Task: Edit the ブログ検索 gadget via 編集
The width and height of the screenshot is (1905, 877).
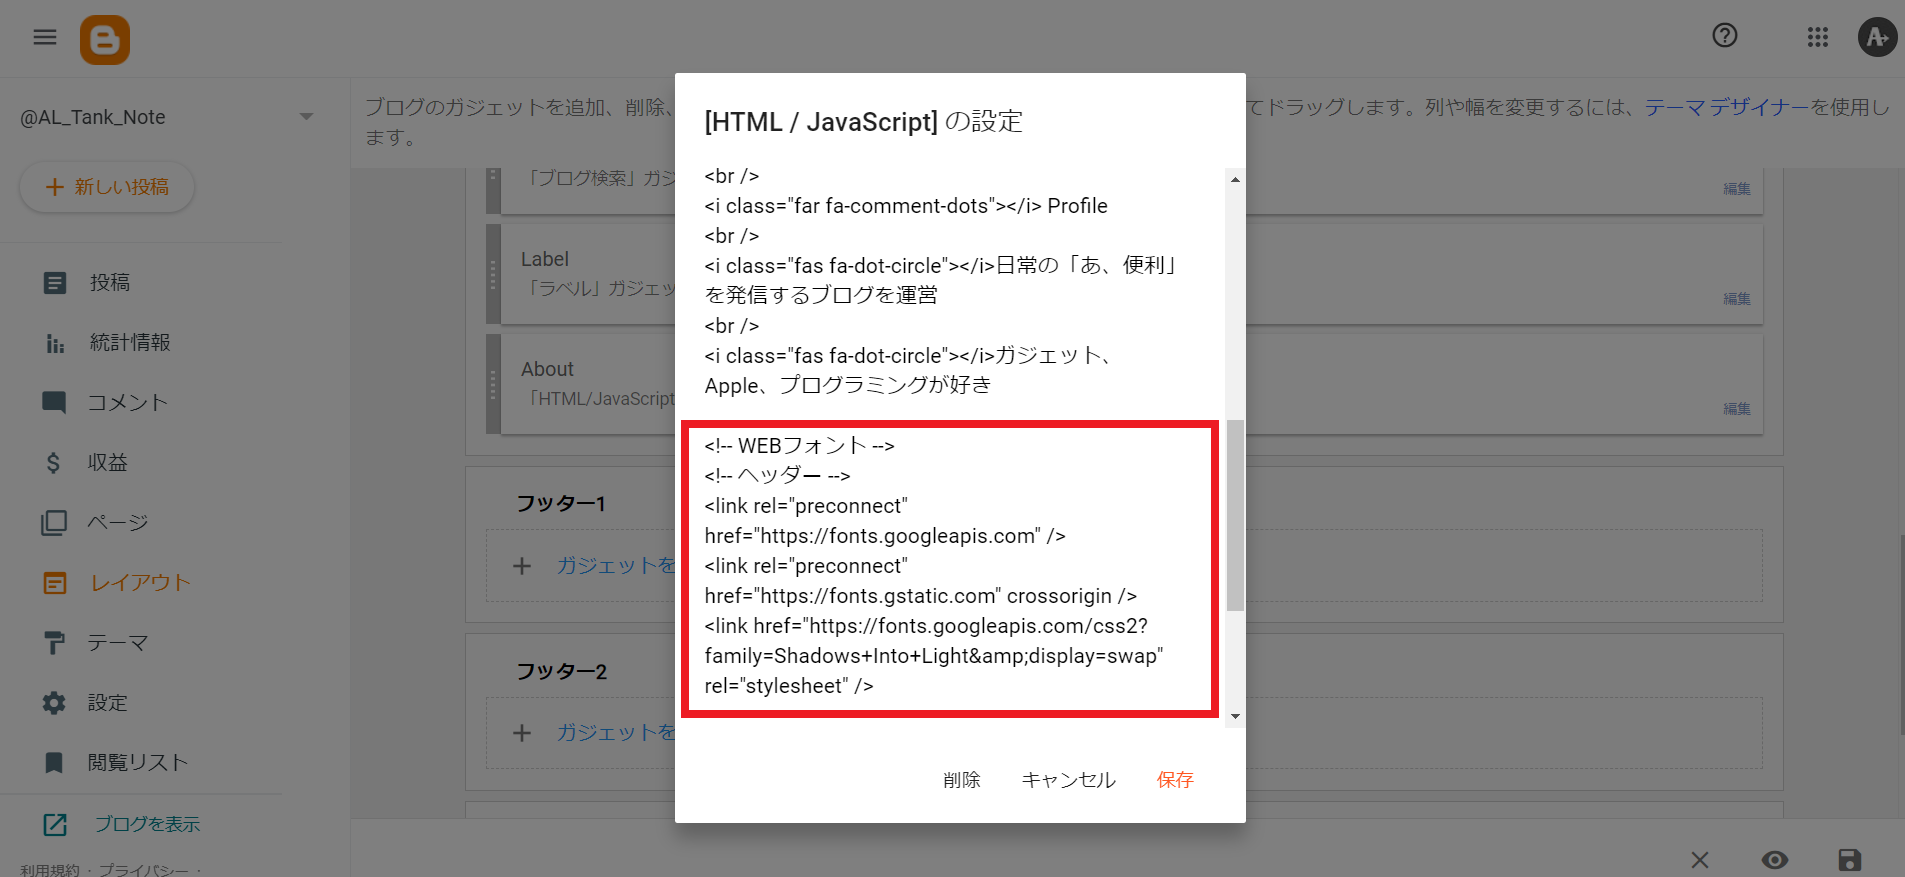Action: (x=1737, y=189)
